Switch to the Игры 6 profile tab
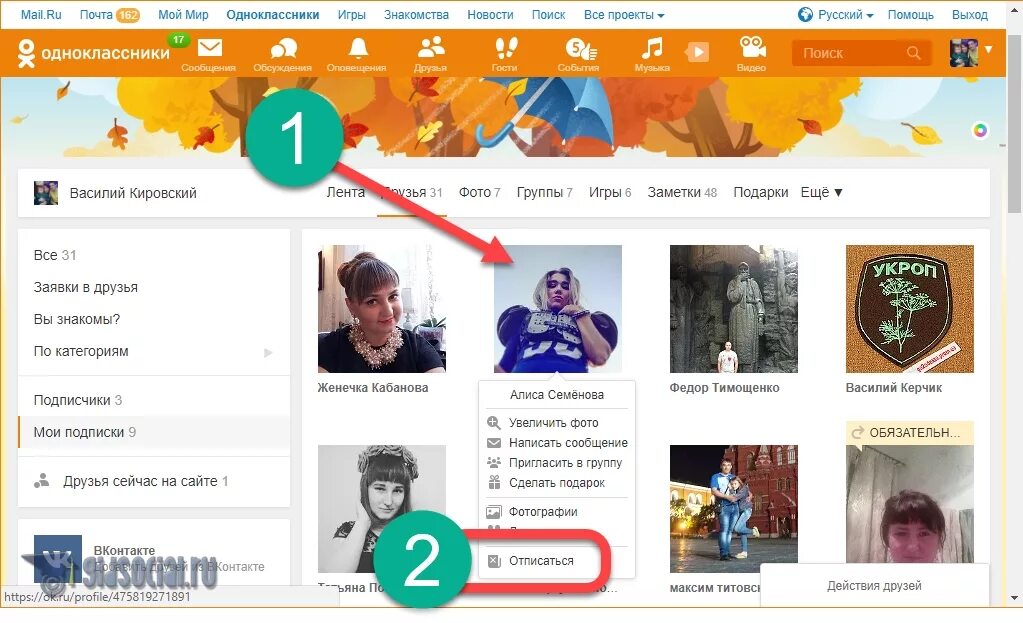This screenshot has width=1023, height=623. point(610,192)
